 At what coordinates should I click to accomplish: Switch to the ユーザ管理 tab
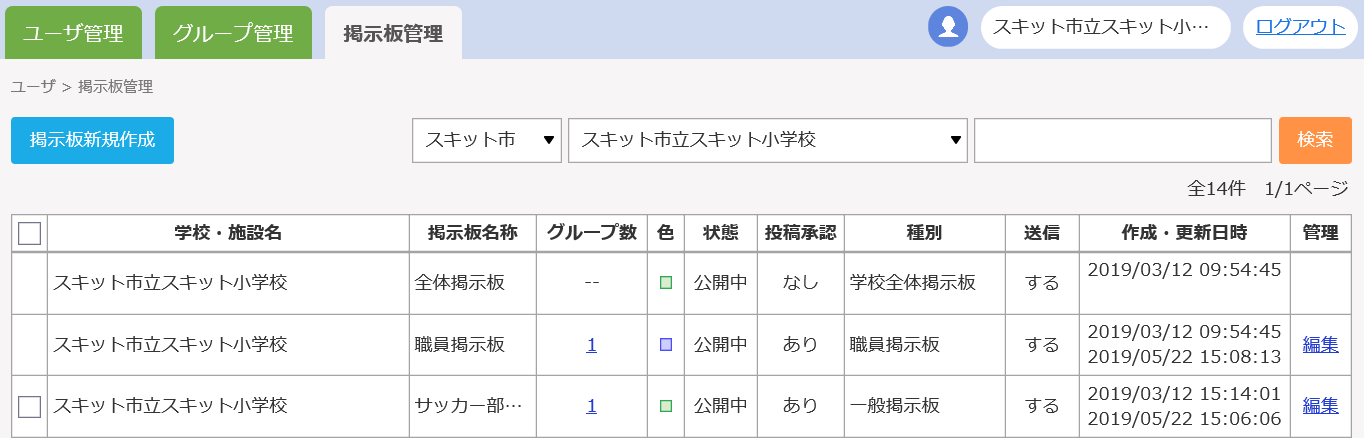[x=73, y=33]
